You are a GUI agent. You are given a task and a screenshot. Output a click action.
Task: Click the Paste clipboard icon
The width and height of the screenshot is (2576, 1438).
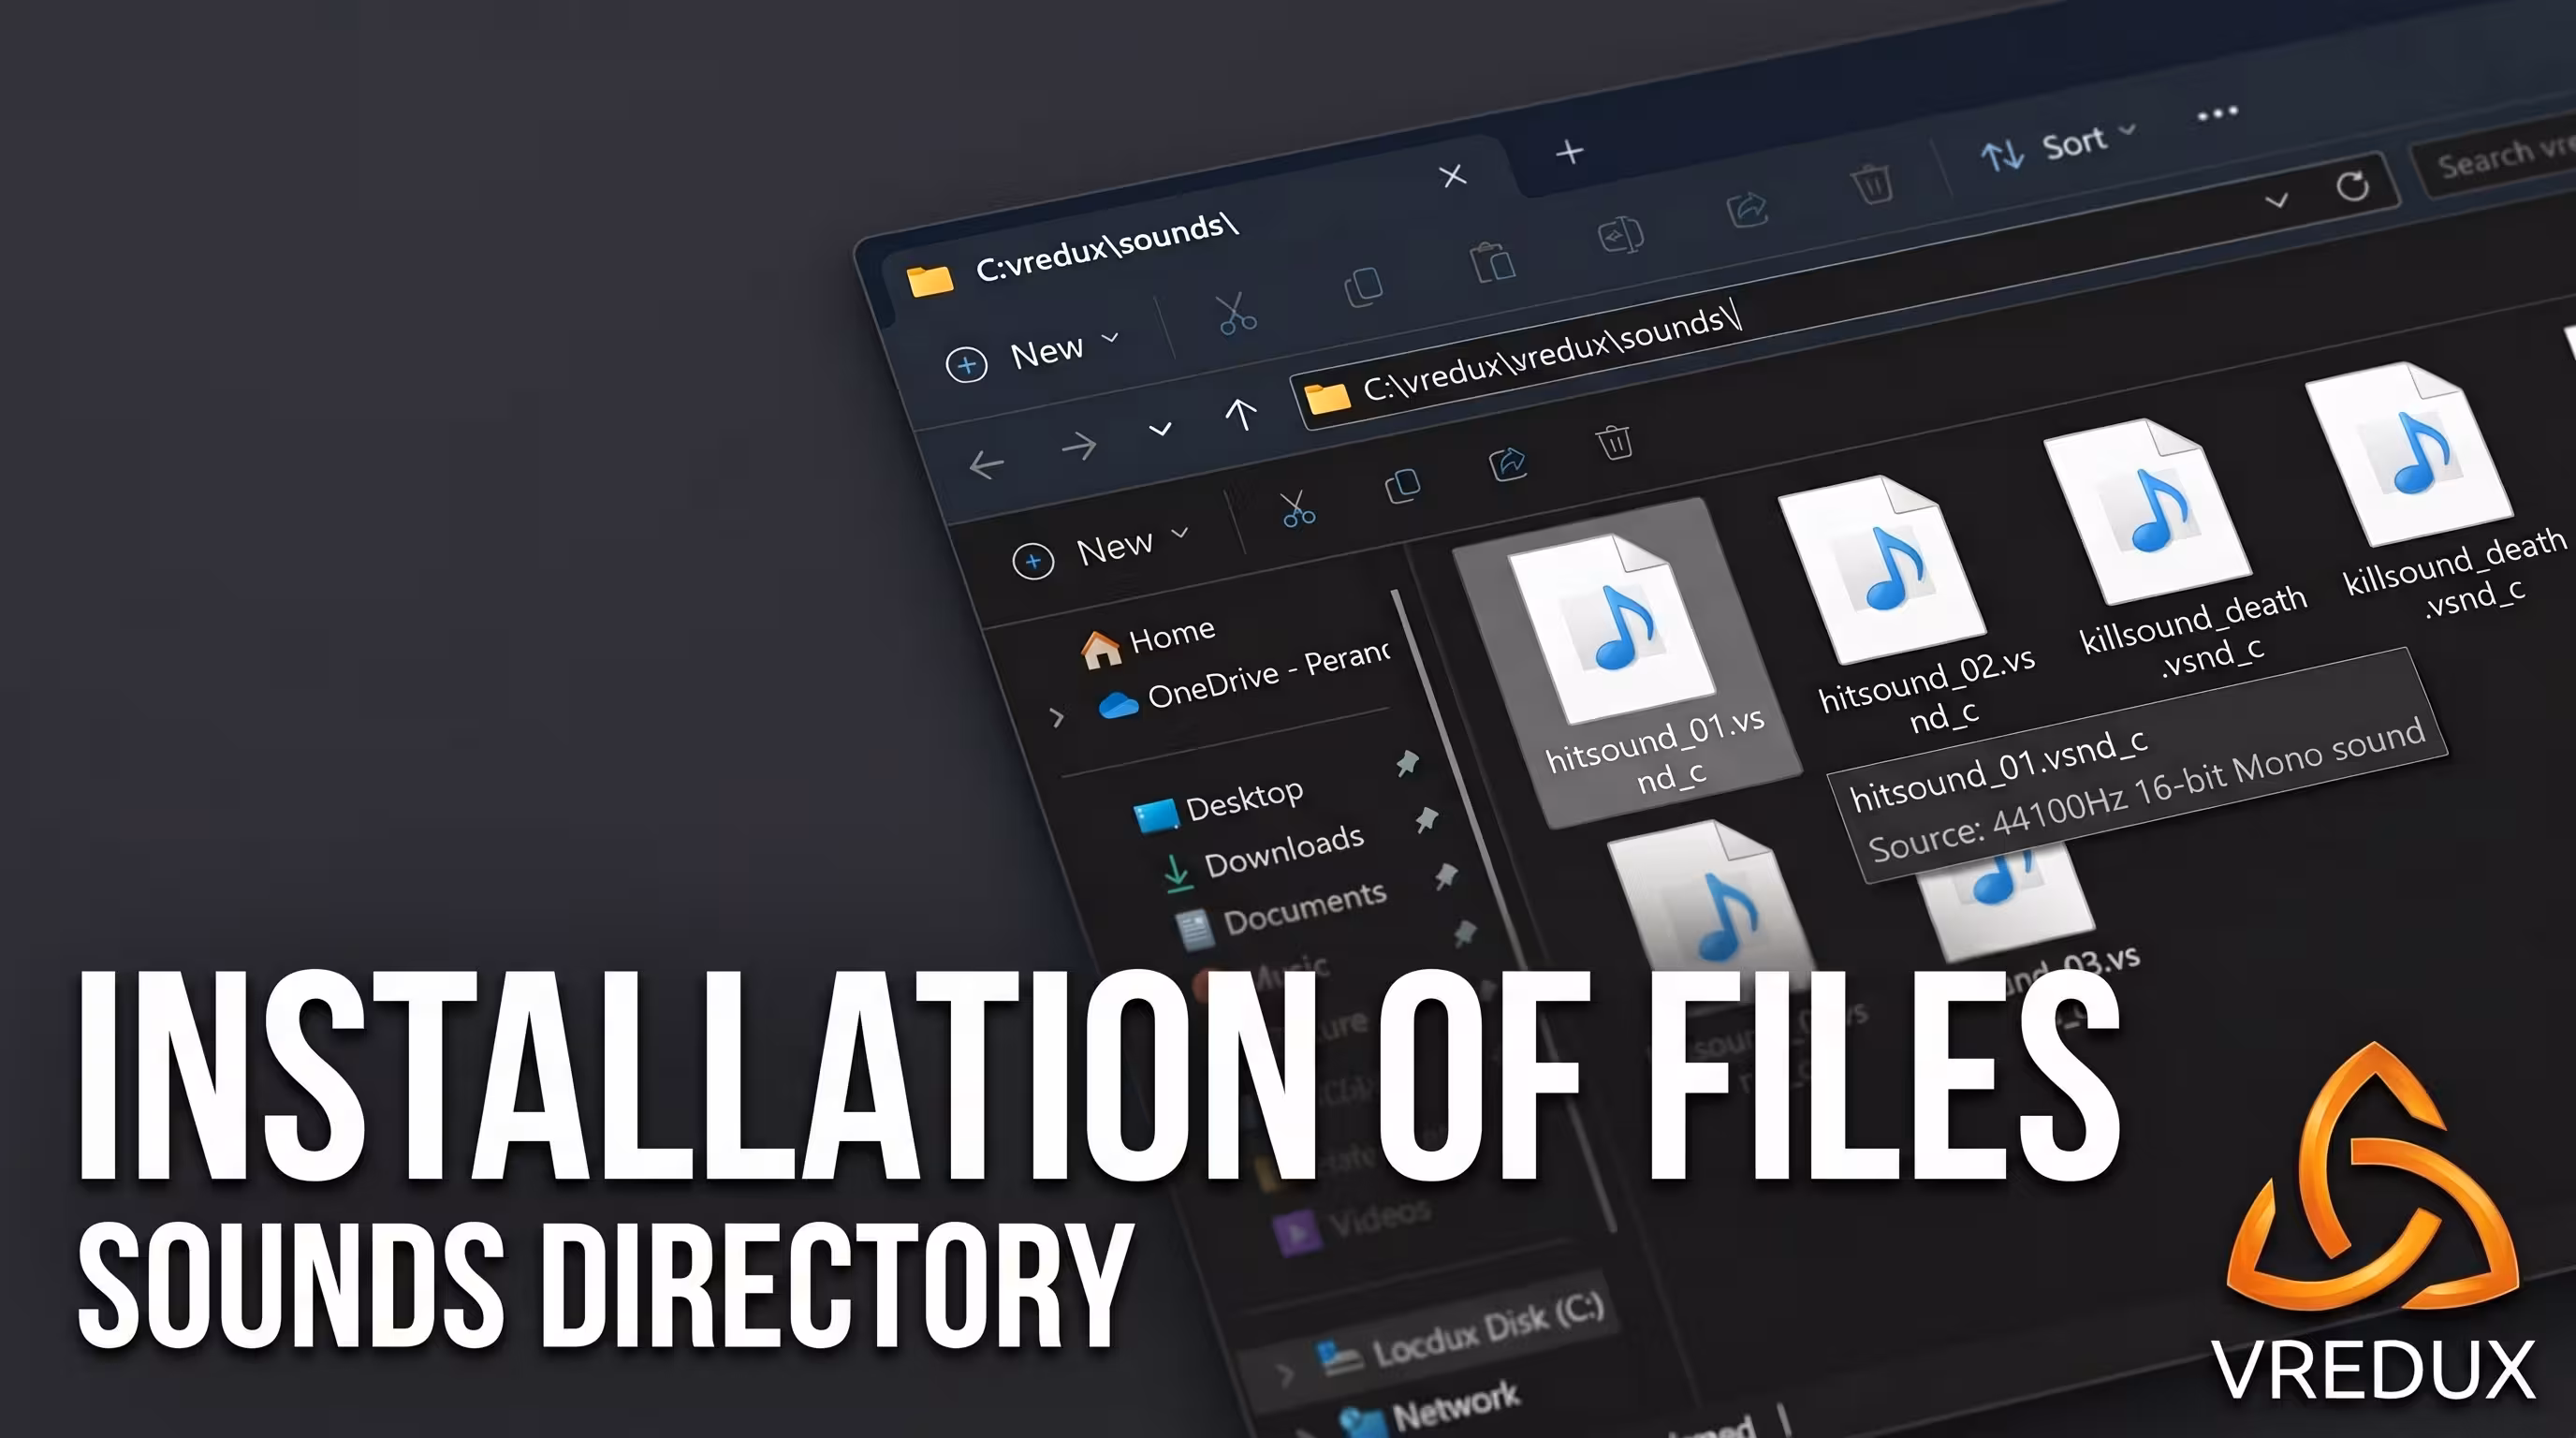point(1492,262)
